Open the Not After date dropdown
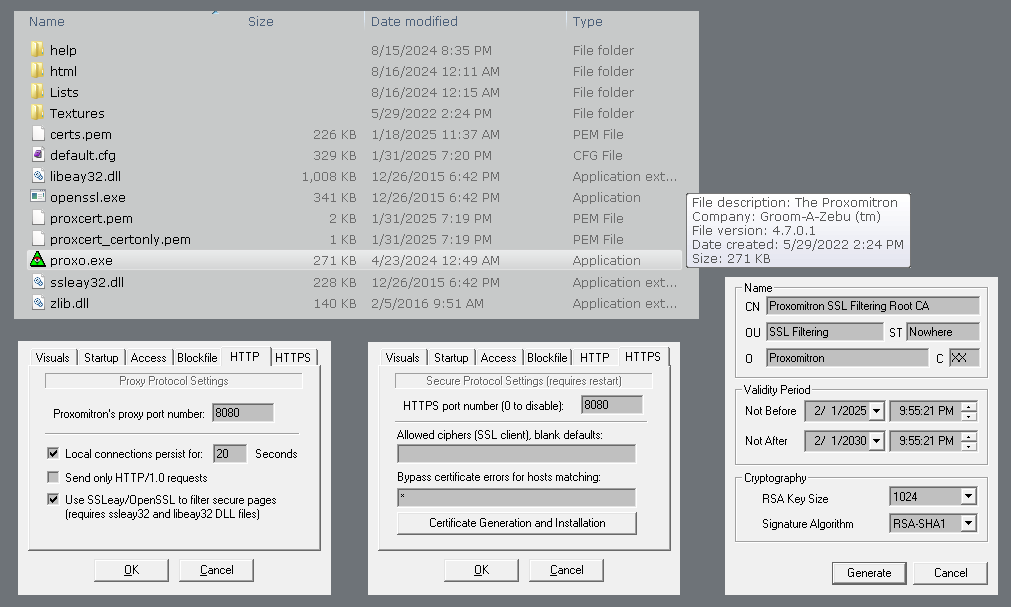Image resolution: width=1011 pixels, height=607 pixels. coord(876,441)
